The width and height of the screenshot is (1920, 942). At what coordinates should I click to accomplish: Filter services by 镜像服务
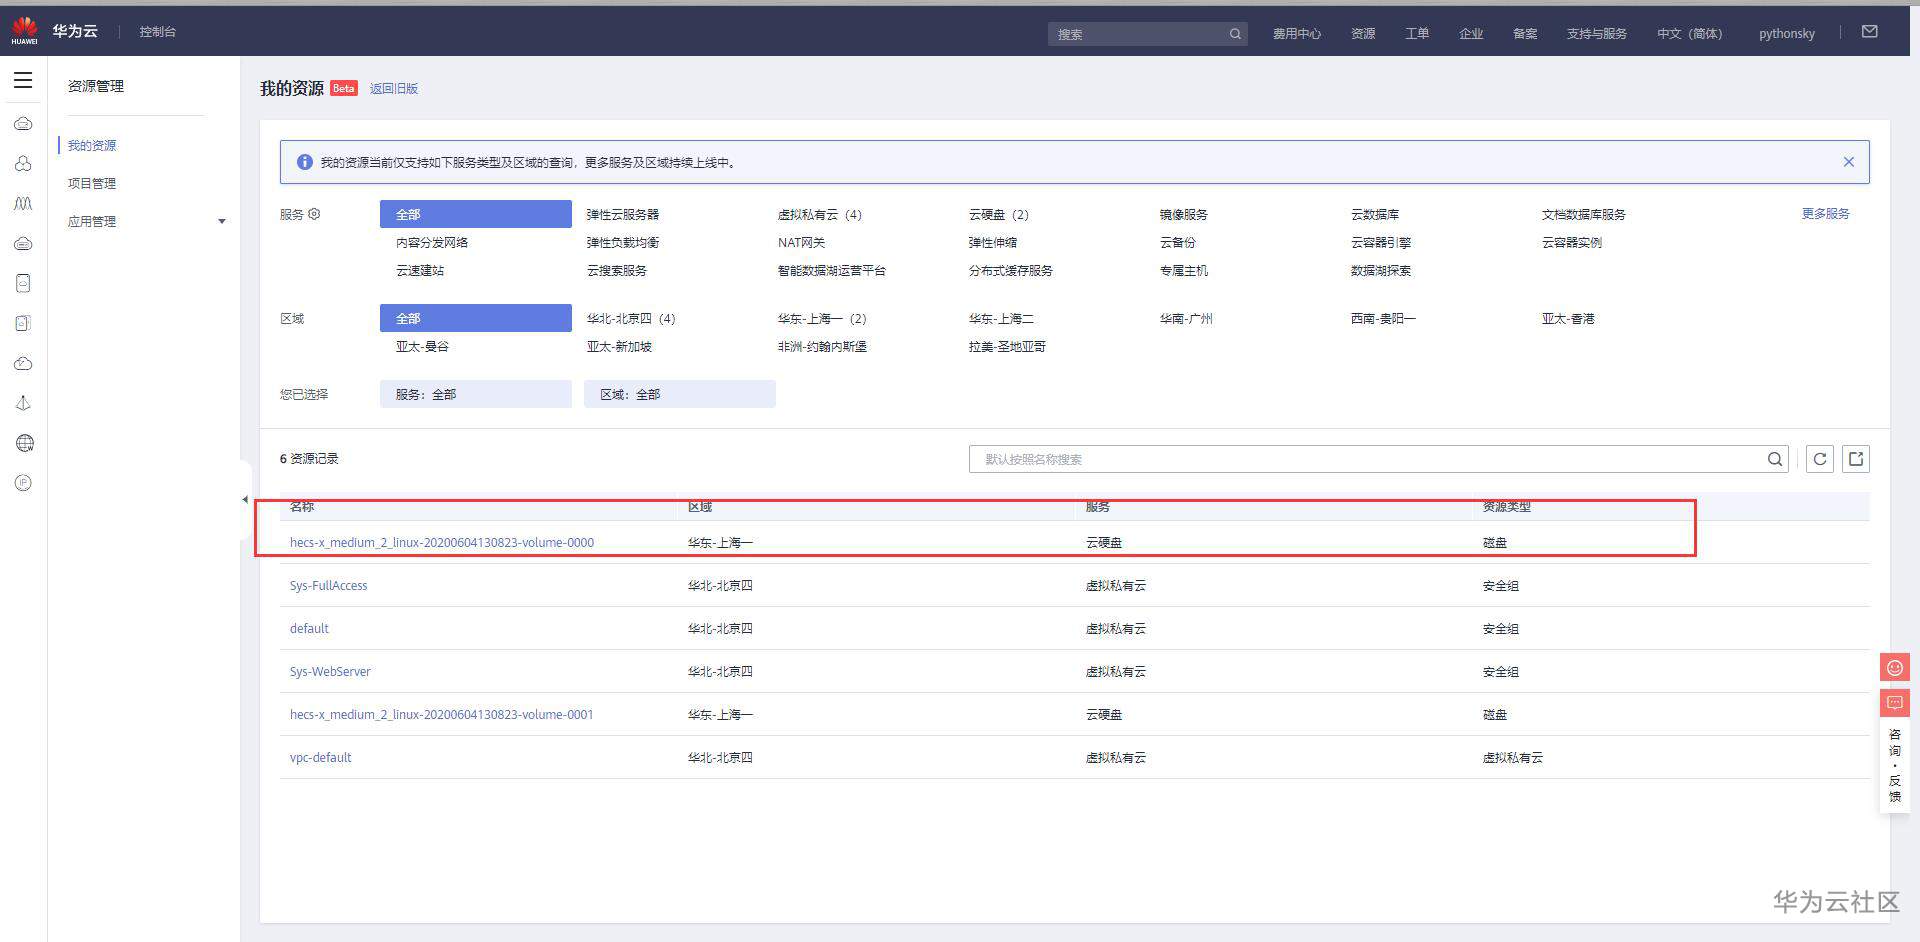(x=1184, y=215)
